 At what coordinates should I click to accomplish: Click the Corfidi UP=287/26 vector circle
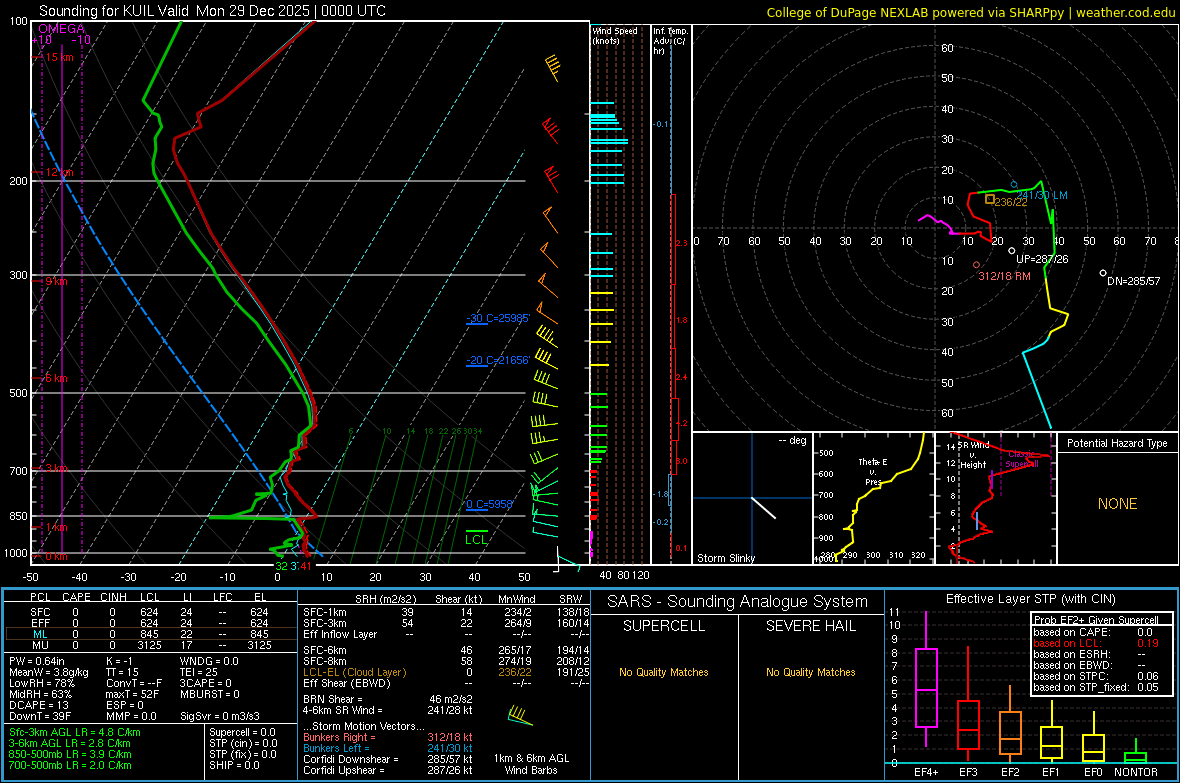[1011, 251]
